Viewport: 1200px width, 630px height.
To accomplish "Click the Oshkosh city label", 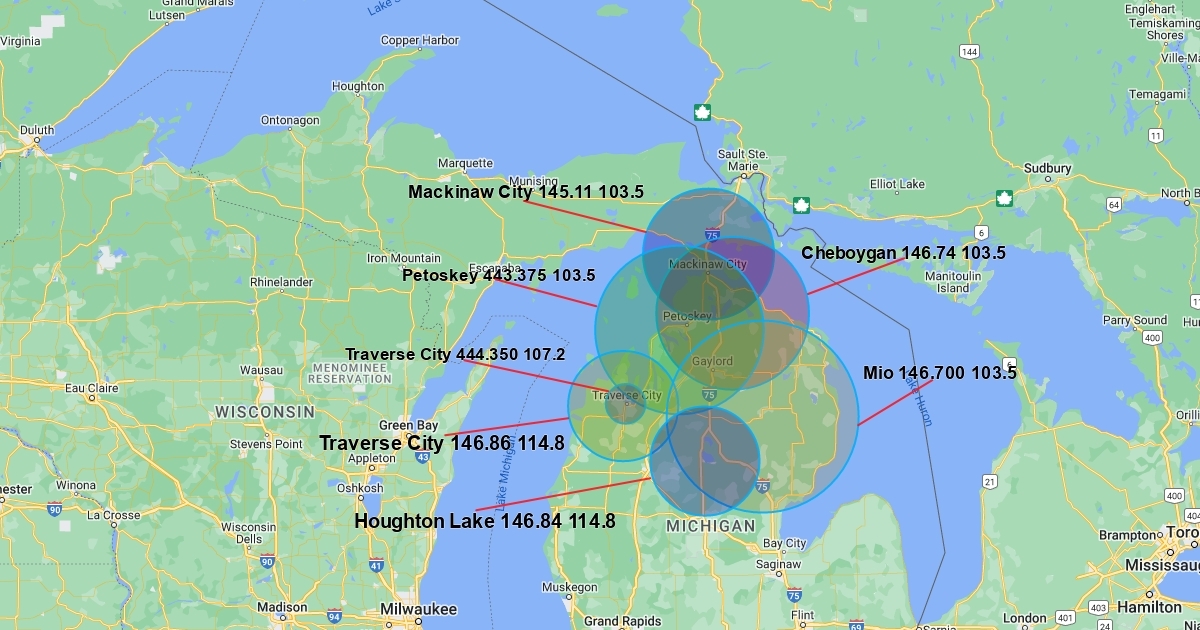I will pyautogui.click(x=360, y=488).
